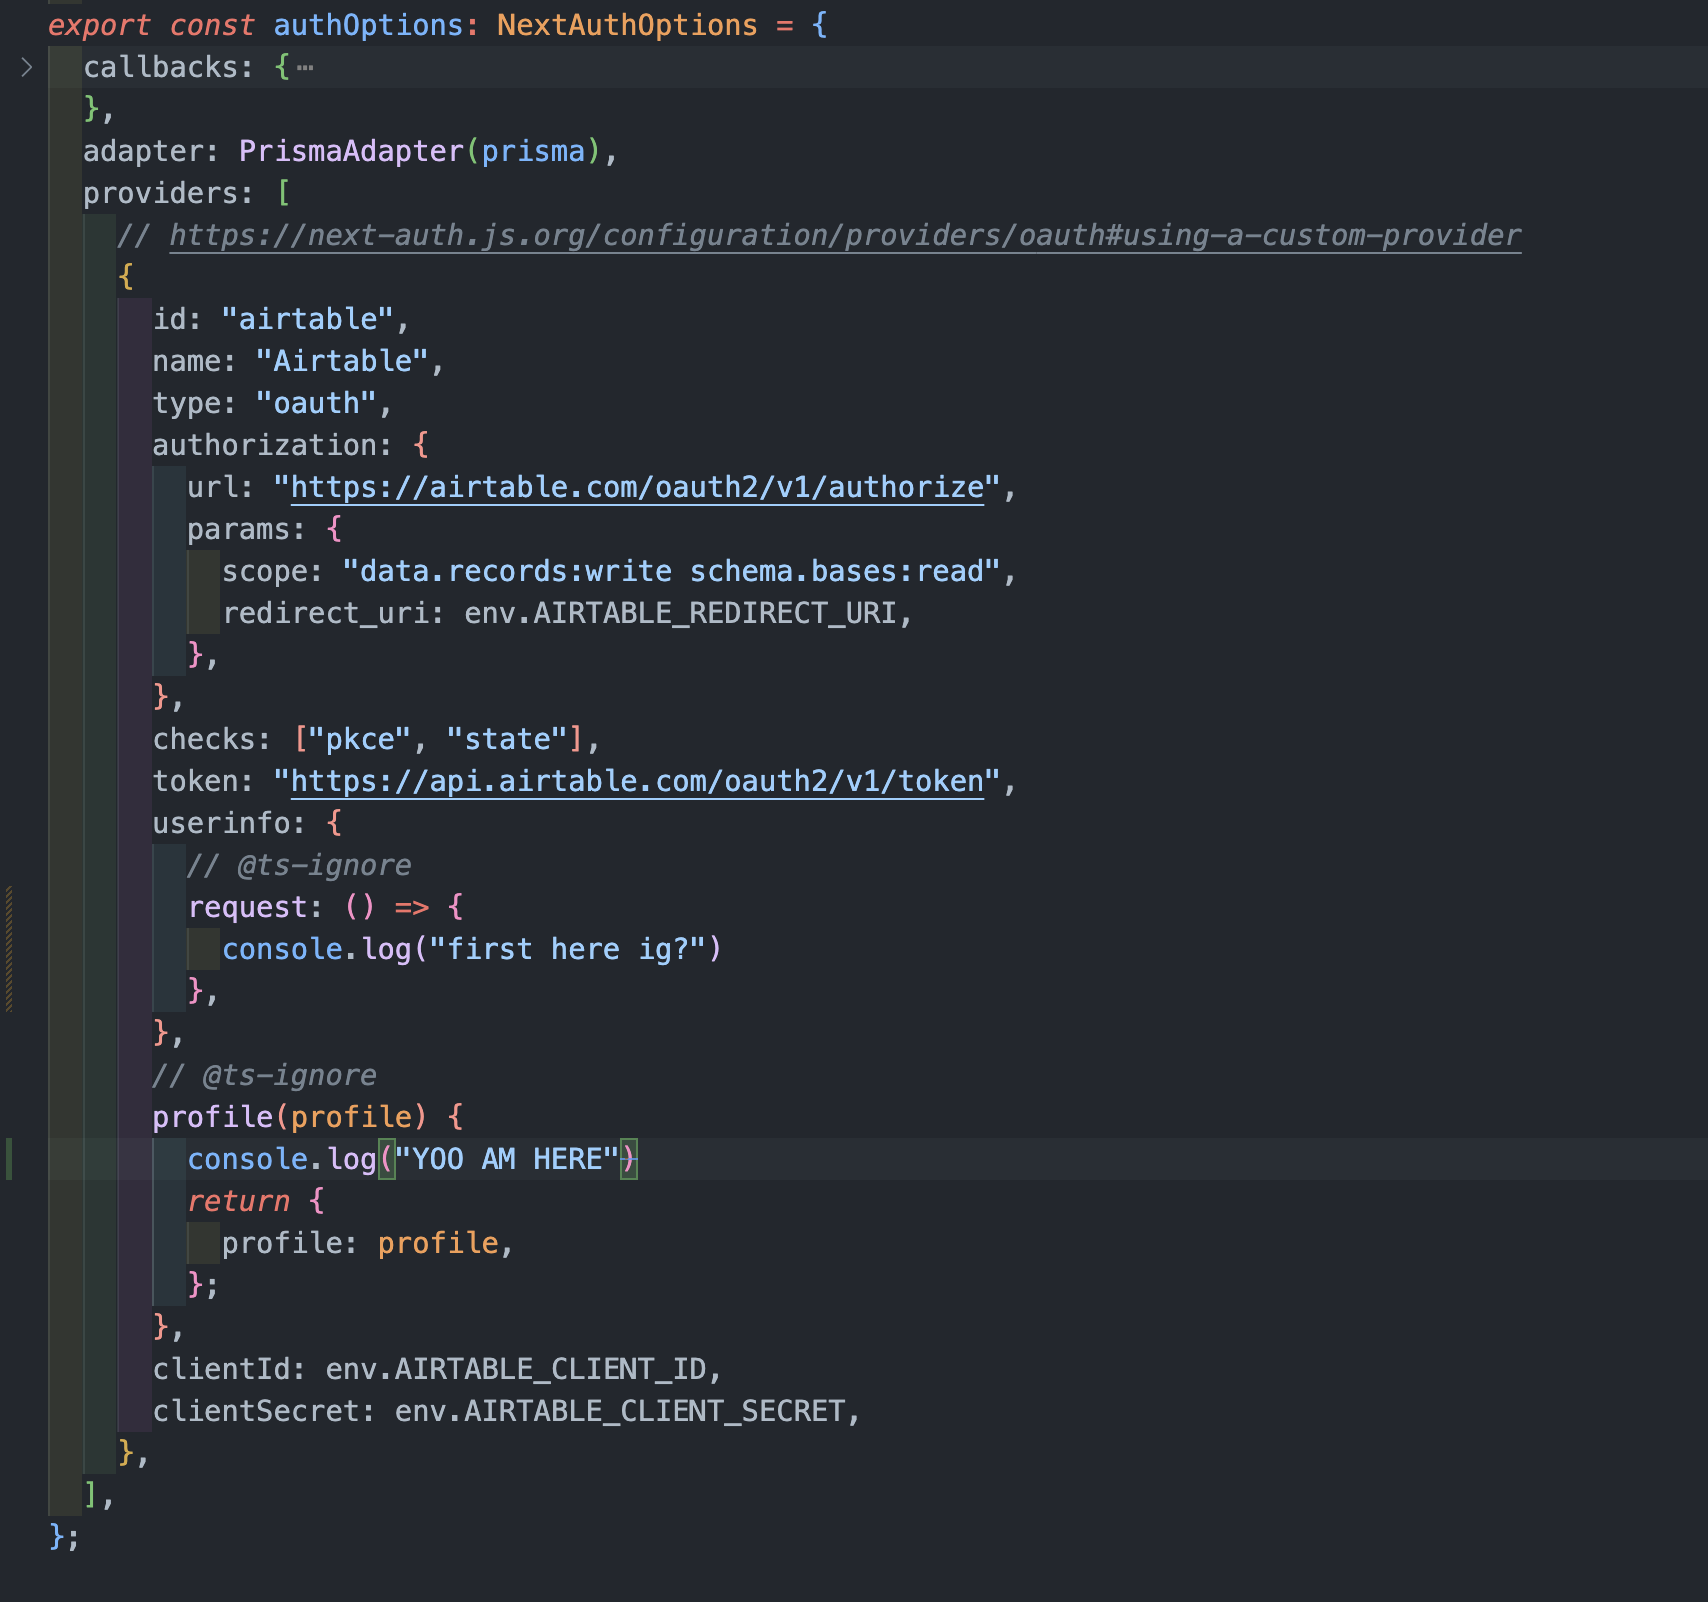This screenshot has width=1708, height=1602.
Task: Open the airtable.com oauth2 authorize URL
Action: coord(637,487)
